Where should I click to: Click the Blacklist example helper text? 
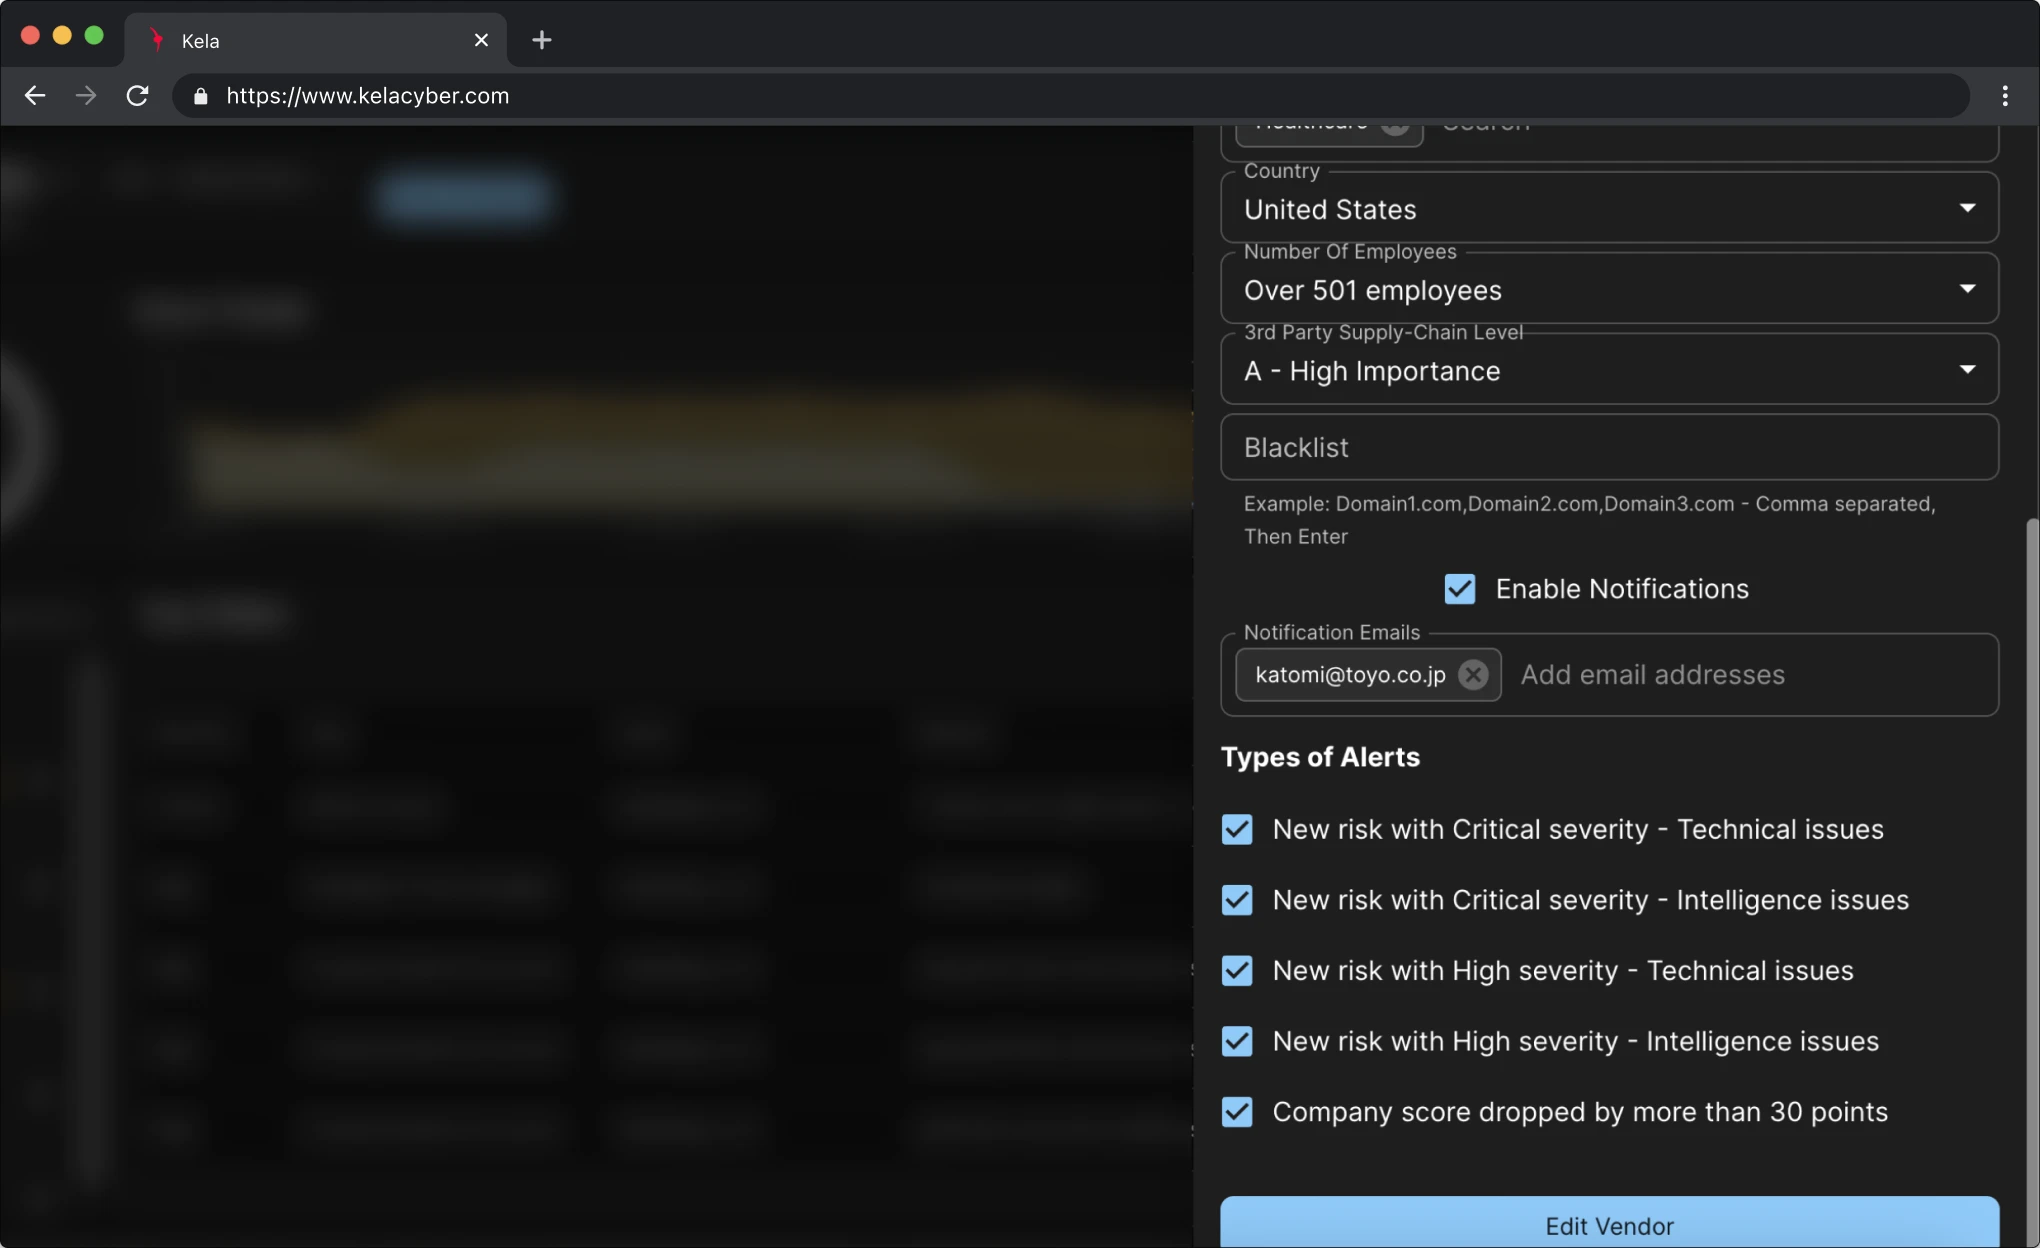click(x=1590, y=520)
